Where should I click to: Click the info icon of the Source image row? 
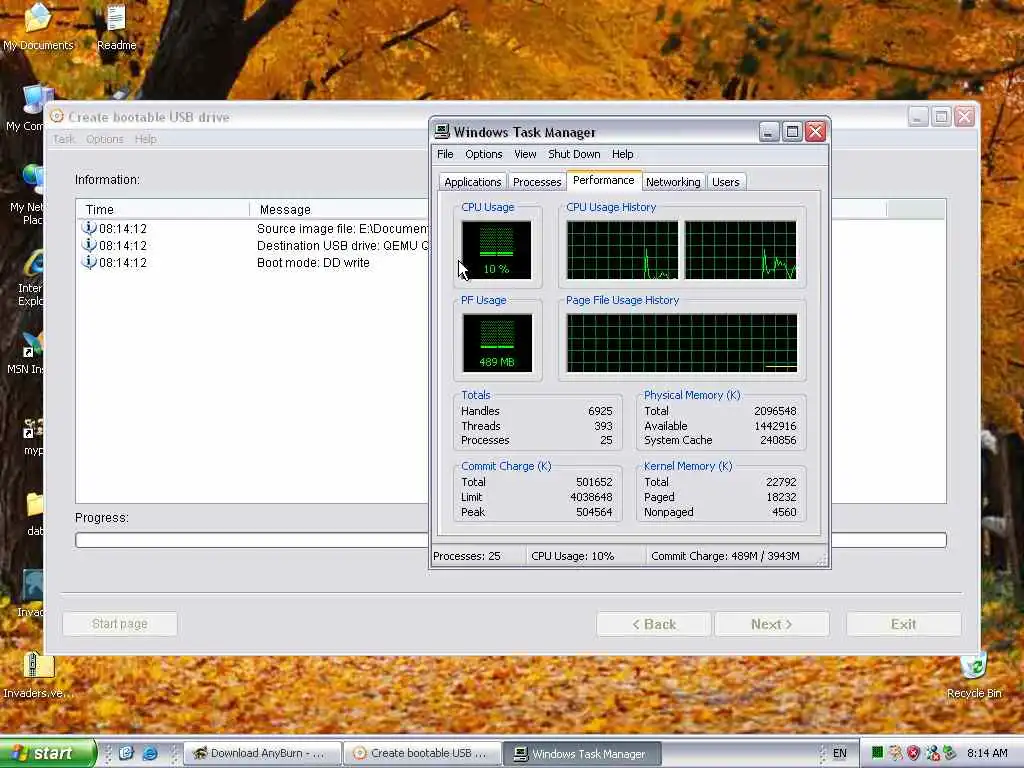(89, 228)
